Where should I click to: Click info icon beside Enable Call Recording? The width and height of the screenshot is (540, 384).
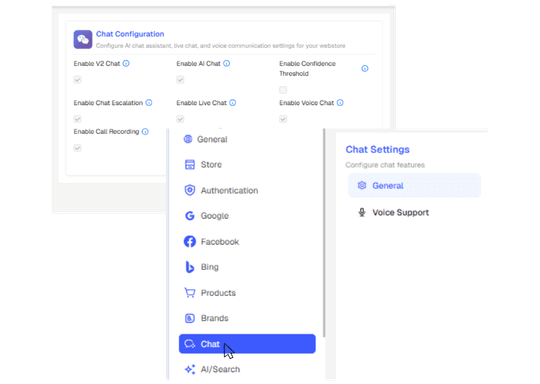(x=145, y=132)
